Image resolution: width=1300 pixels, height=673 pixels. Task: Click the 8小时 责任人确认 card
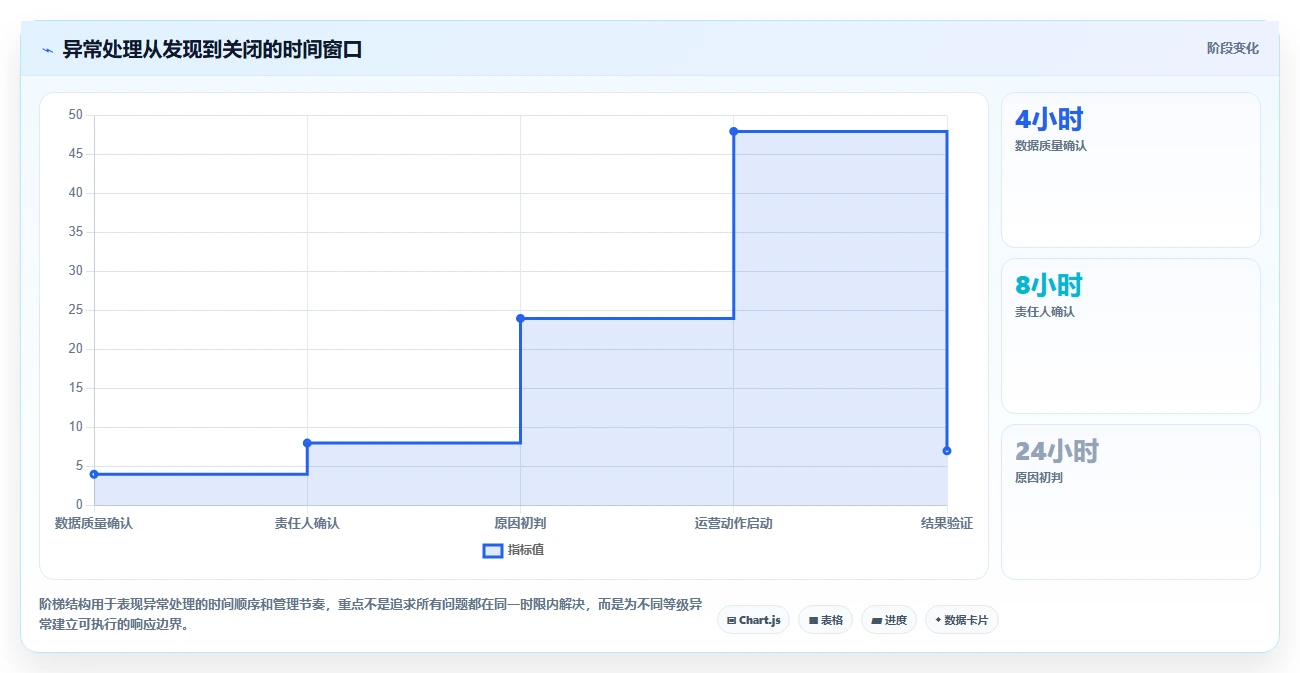coord(1130,336)
